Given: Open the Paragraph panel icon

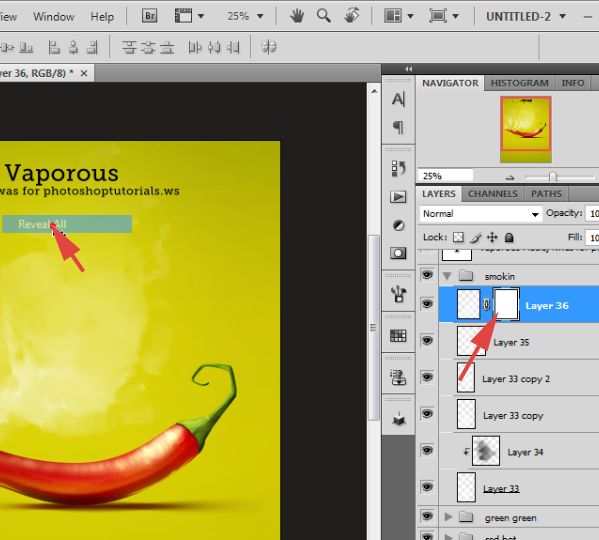Looking at the screenshot, I should (398, 127).
